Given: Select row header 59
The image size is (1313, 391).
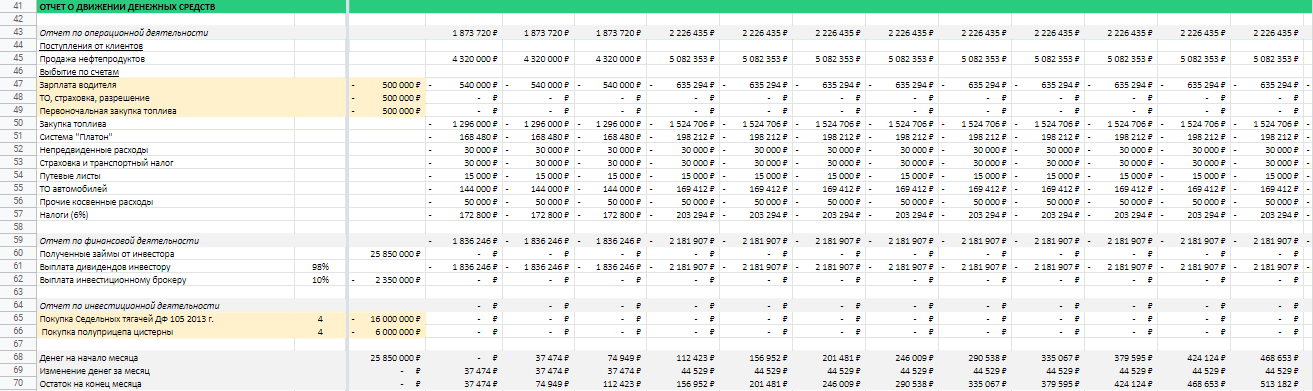Looking at the screenshot, I should 17,241.
